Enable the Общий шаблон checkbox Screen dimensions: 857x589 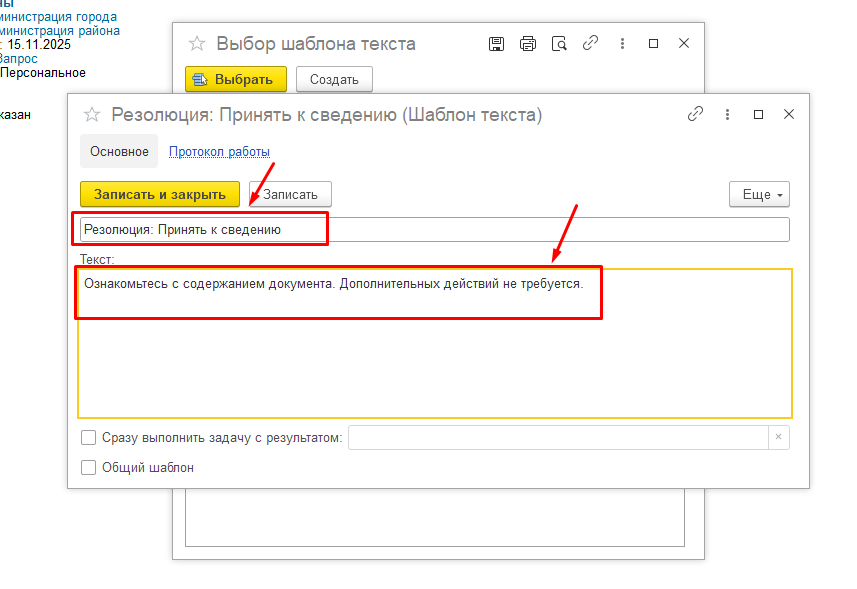88,468
